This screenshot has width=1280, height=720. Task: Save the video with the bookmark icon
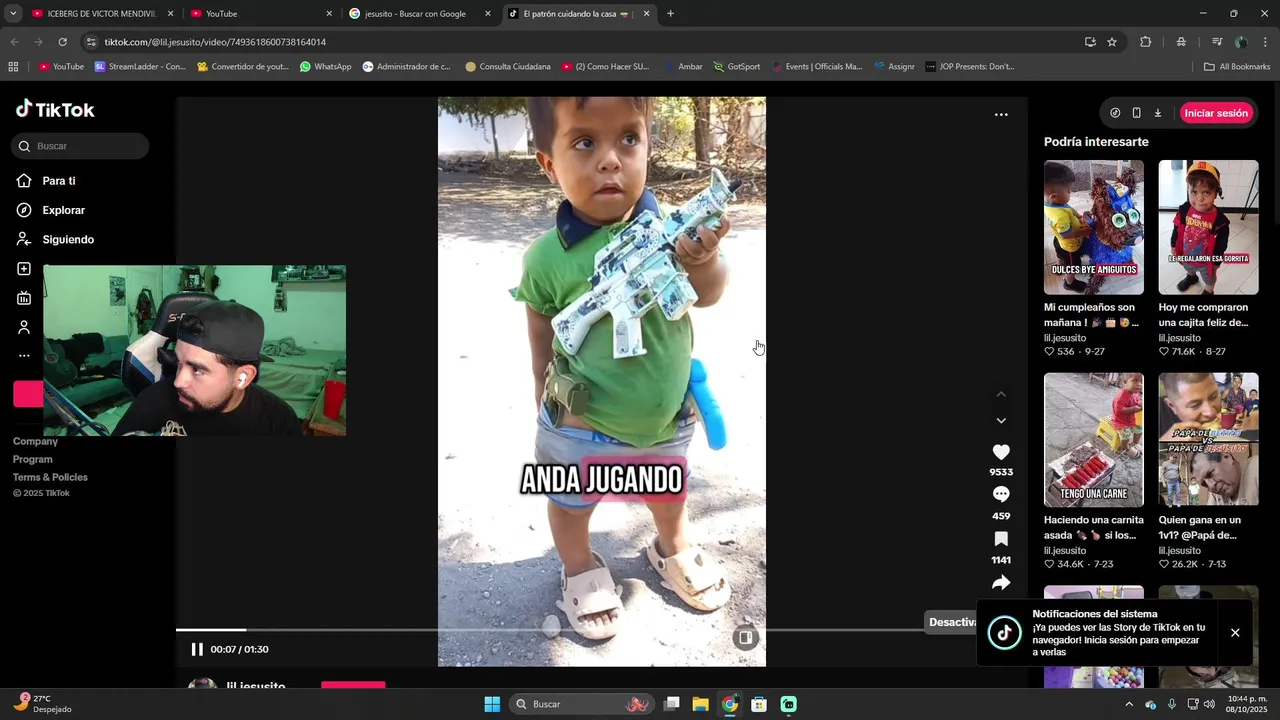point(1001,538)
